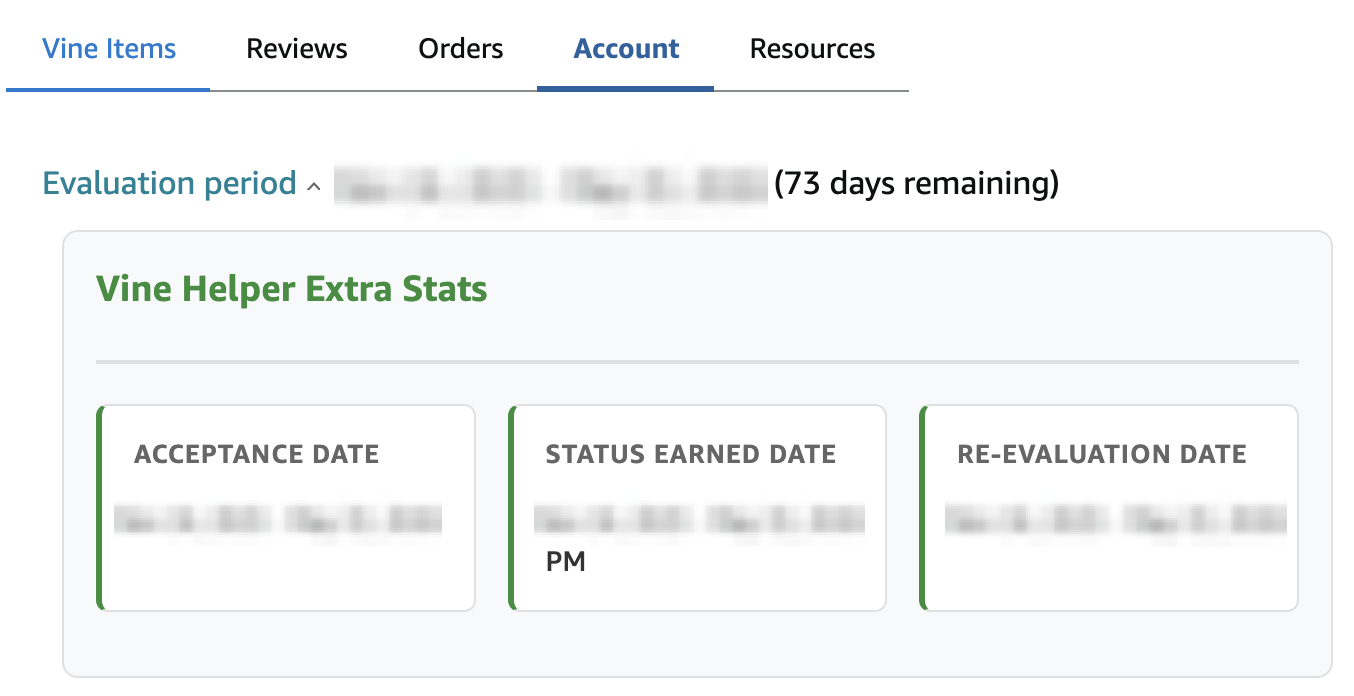Collapse the Evaluation period chevron
This screenshot has width=1354, height=696.
pyautogui.click(x=314, y=186)
